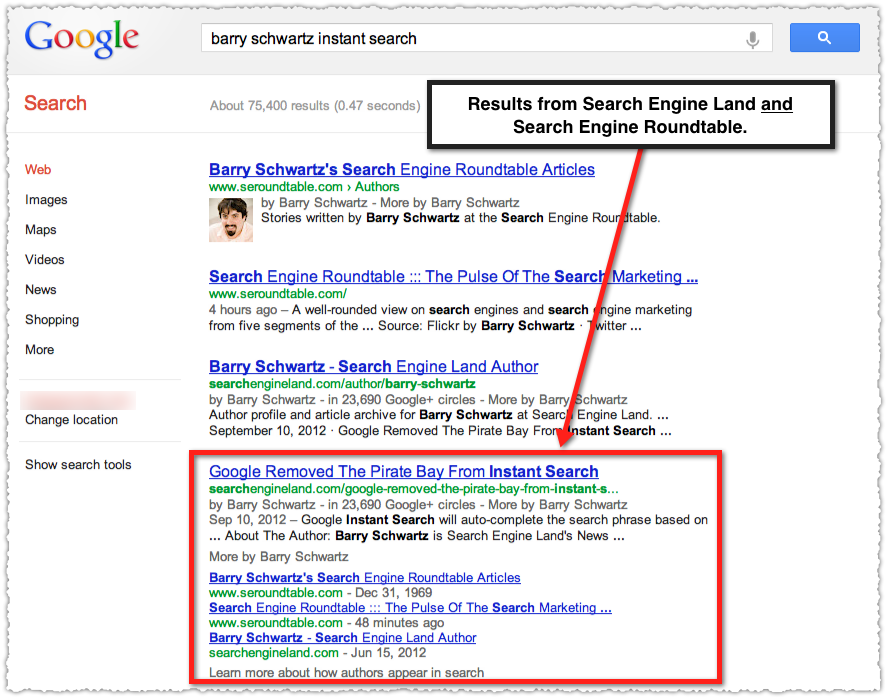Click 'Sep 10, 2012 – Google Instant Search' snippet line
Screen dimensions: 887x698
click(458, 520)
